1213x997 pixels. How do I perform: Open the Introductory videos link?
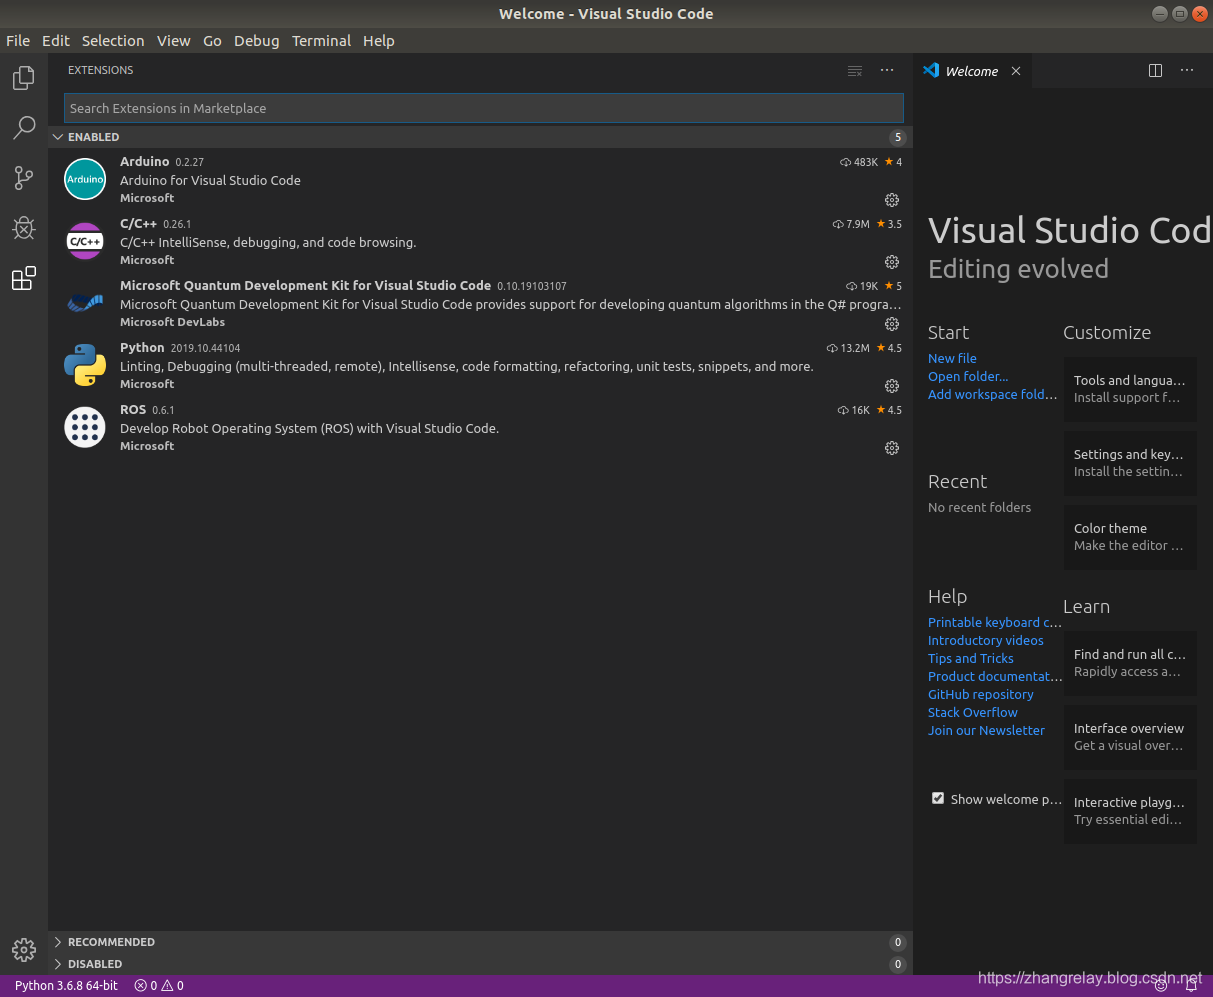[985, 640]
